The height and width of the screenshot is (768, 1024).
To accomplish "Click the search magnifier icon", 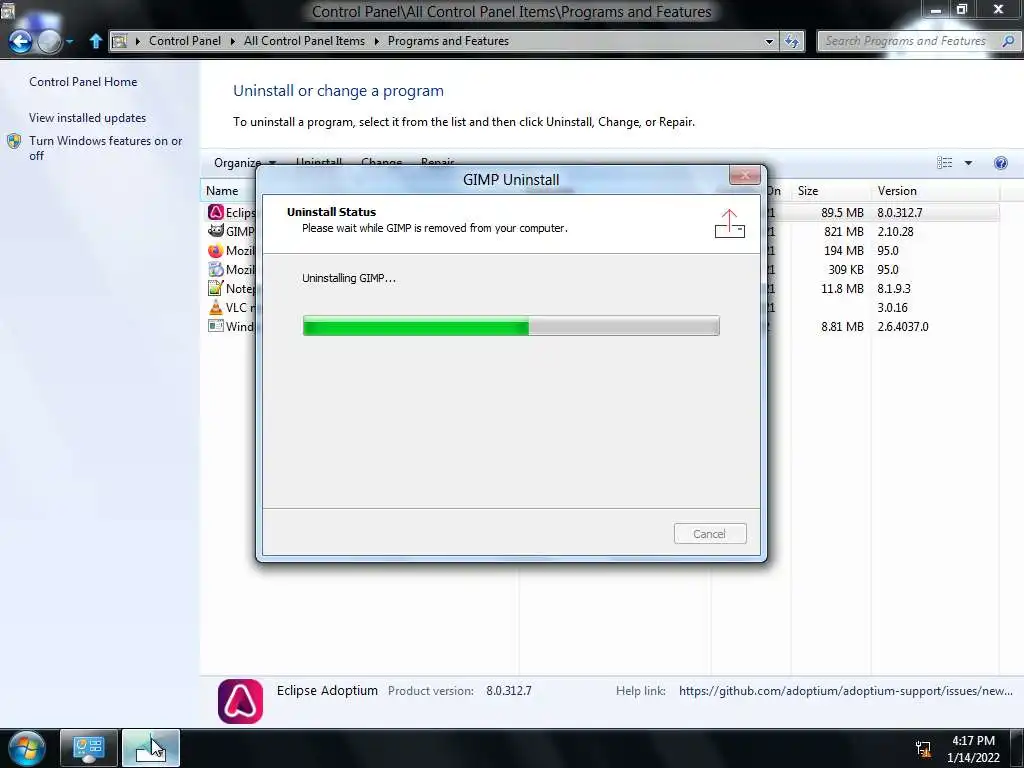I will tap(1008, 41).
